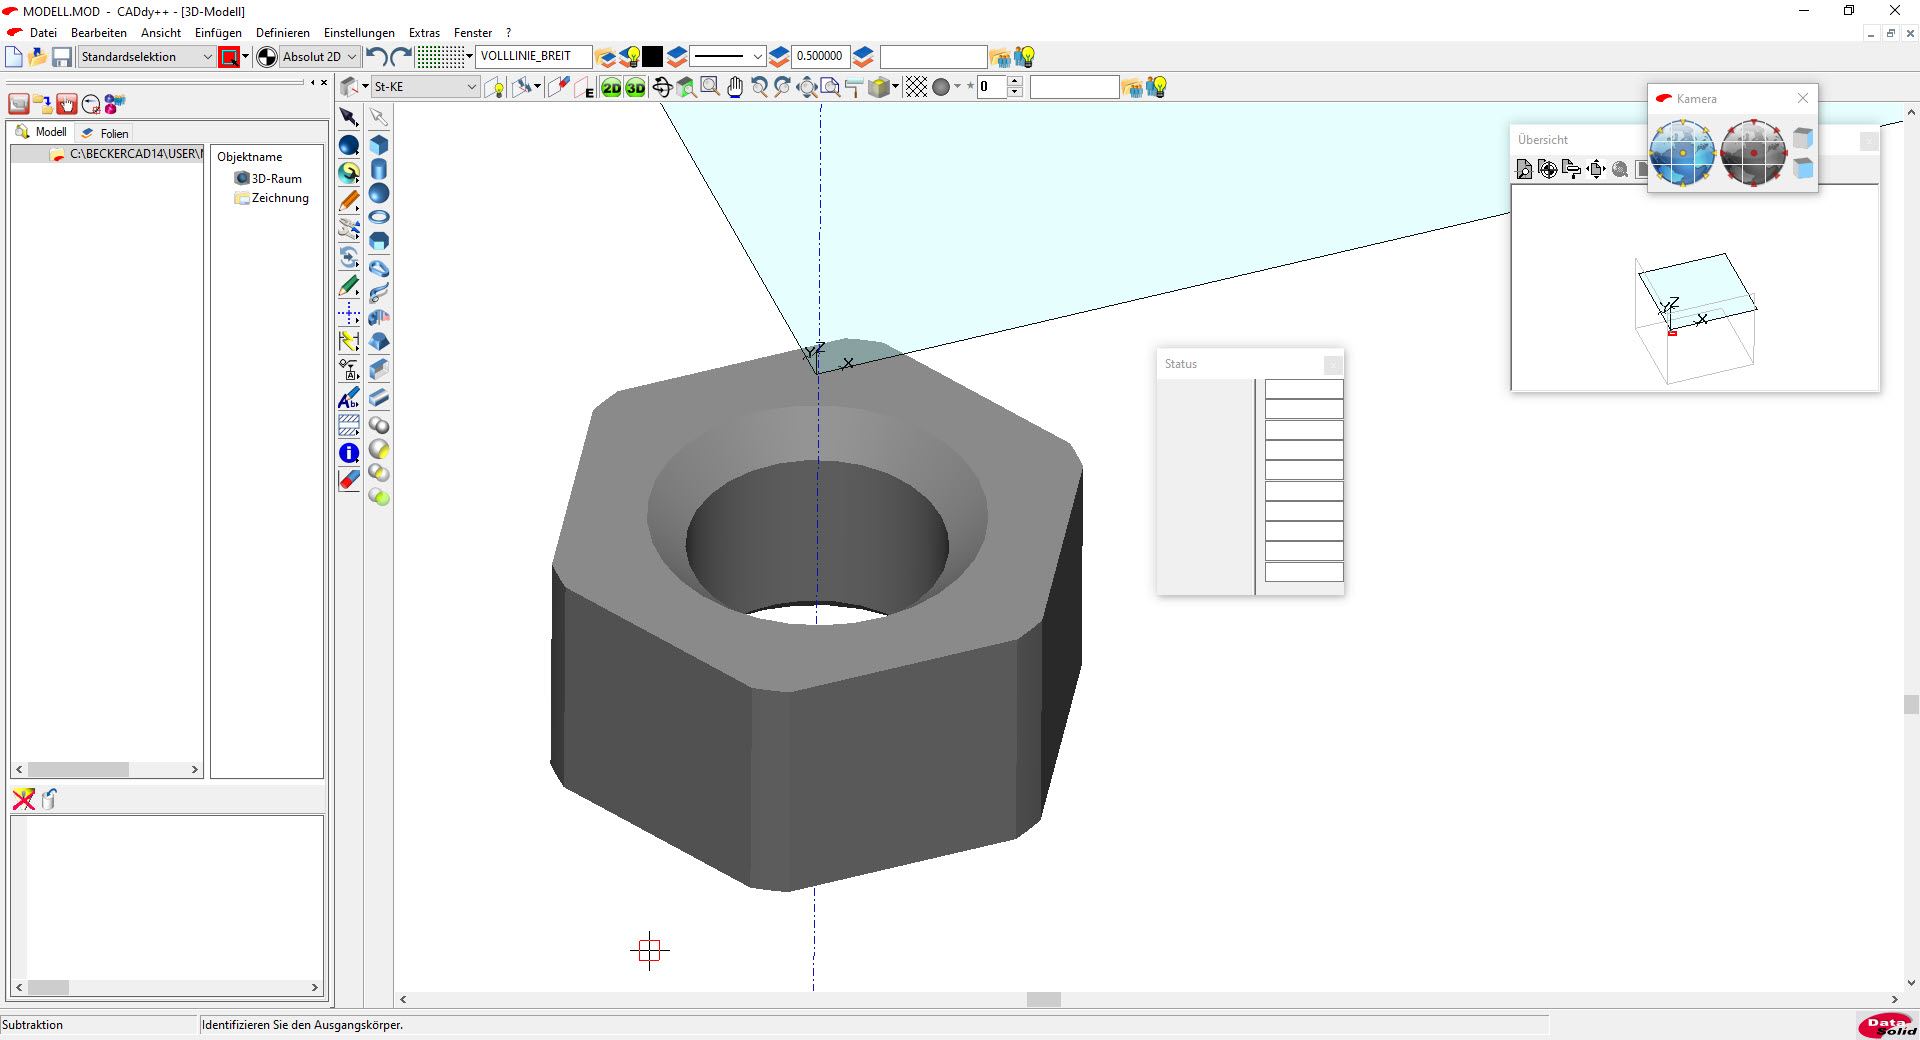This screenshot has height=1040, width=1920.
Task: Click the VOLLLINIE_BREIT line type field
Action: [533, 57]
